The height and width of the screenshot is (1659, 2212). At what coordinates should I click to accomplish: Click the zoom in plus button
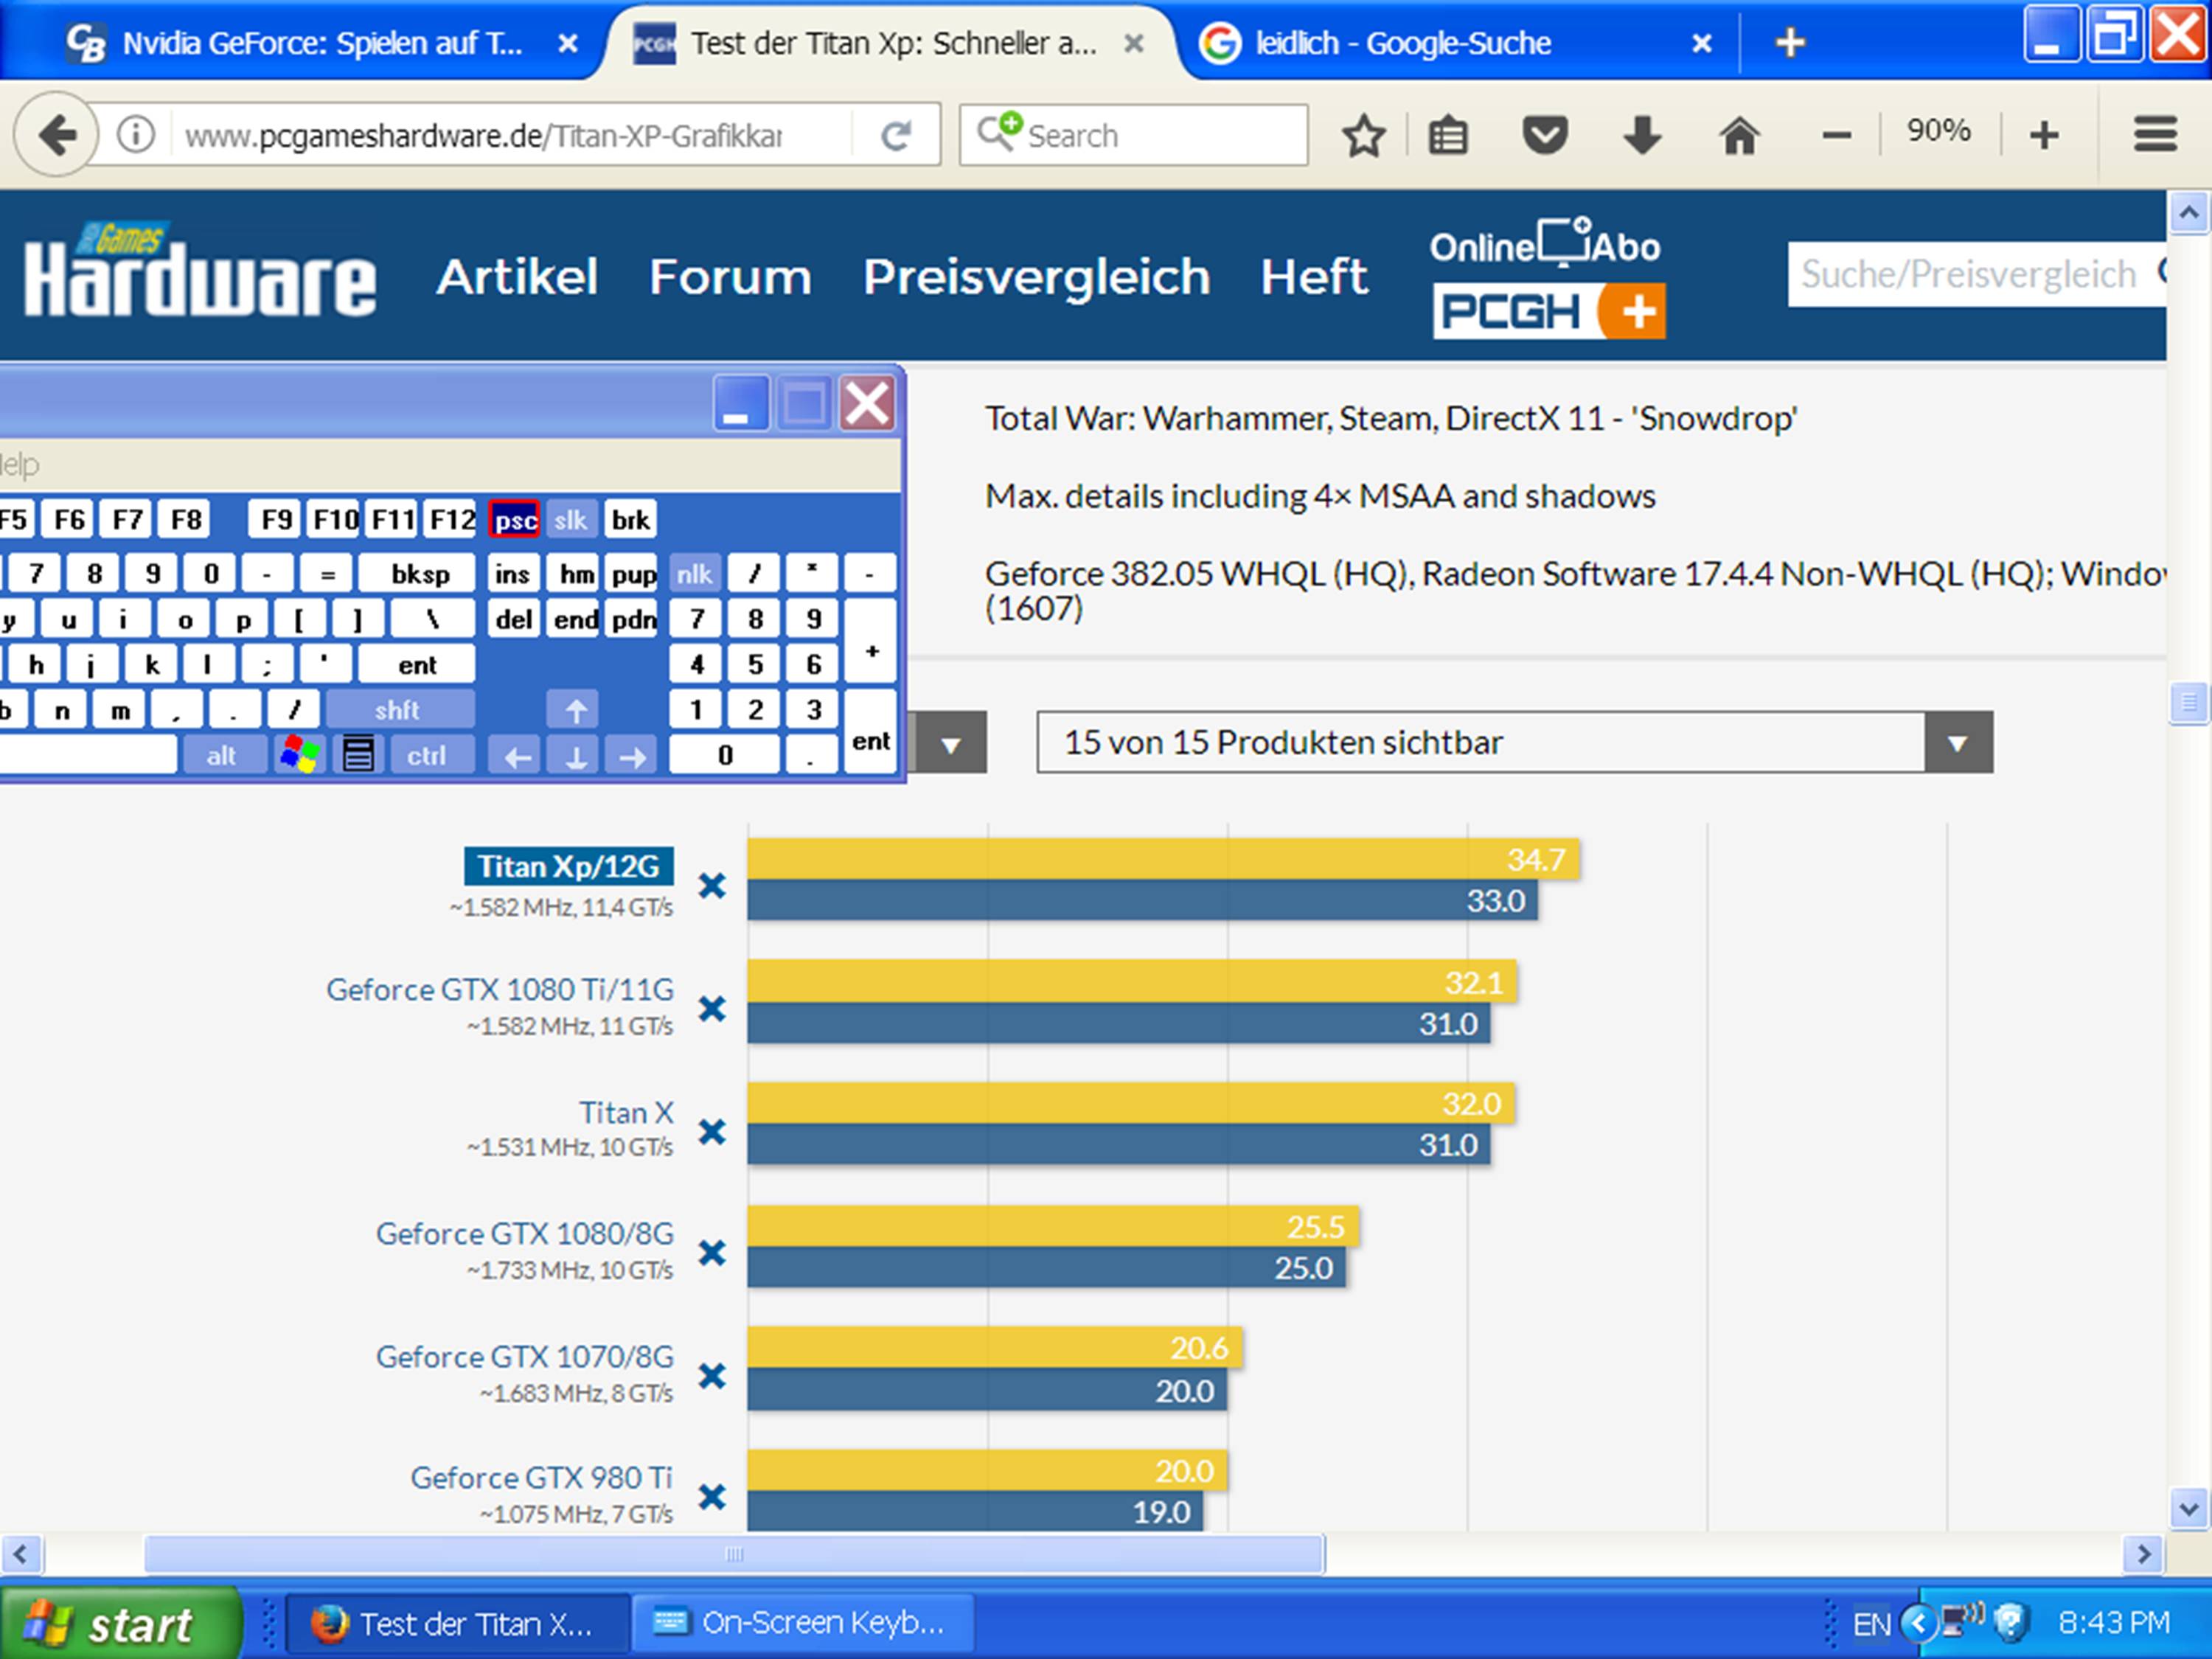click(2044, 135)
